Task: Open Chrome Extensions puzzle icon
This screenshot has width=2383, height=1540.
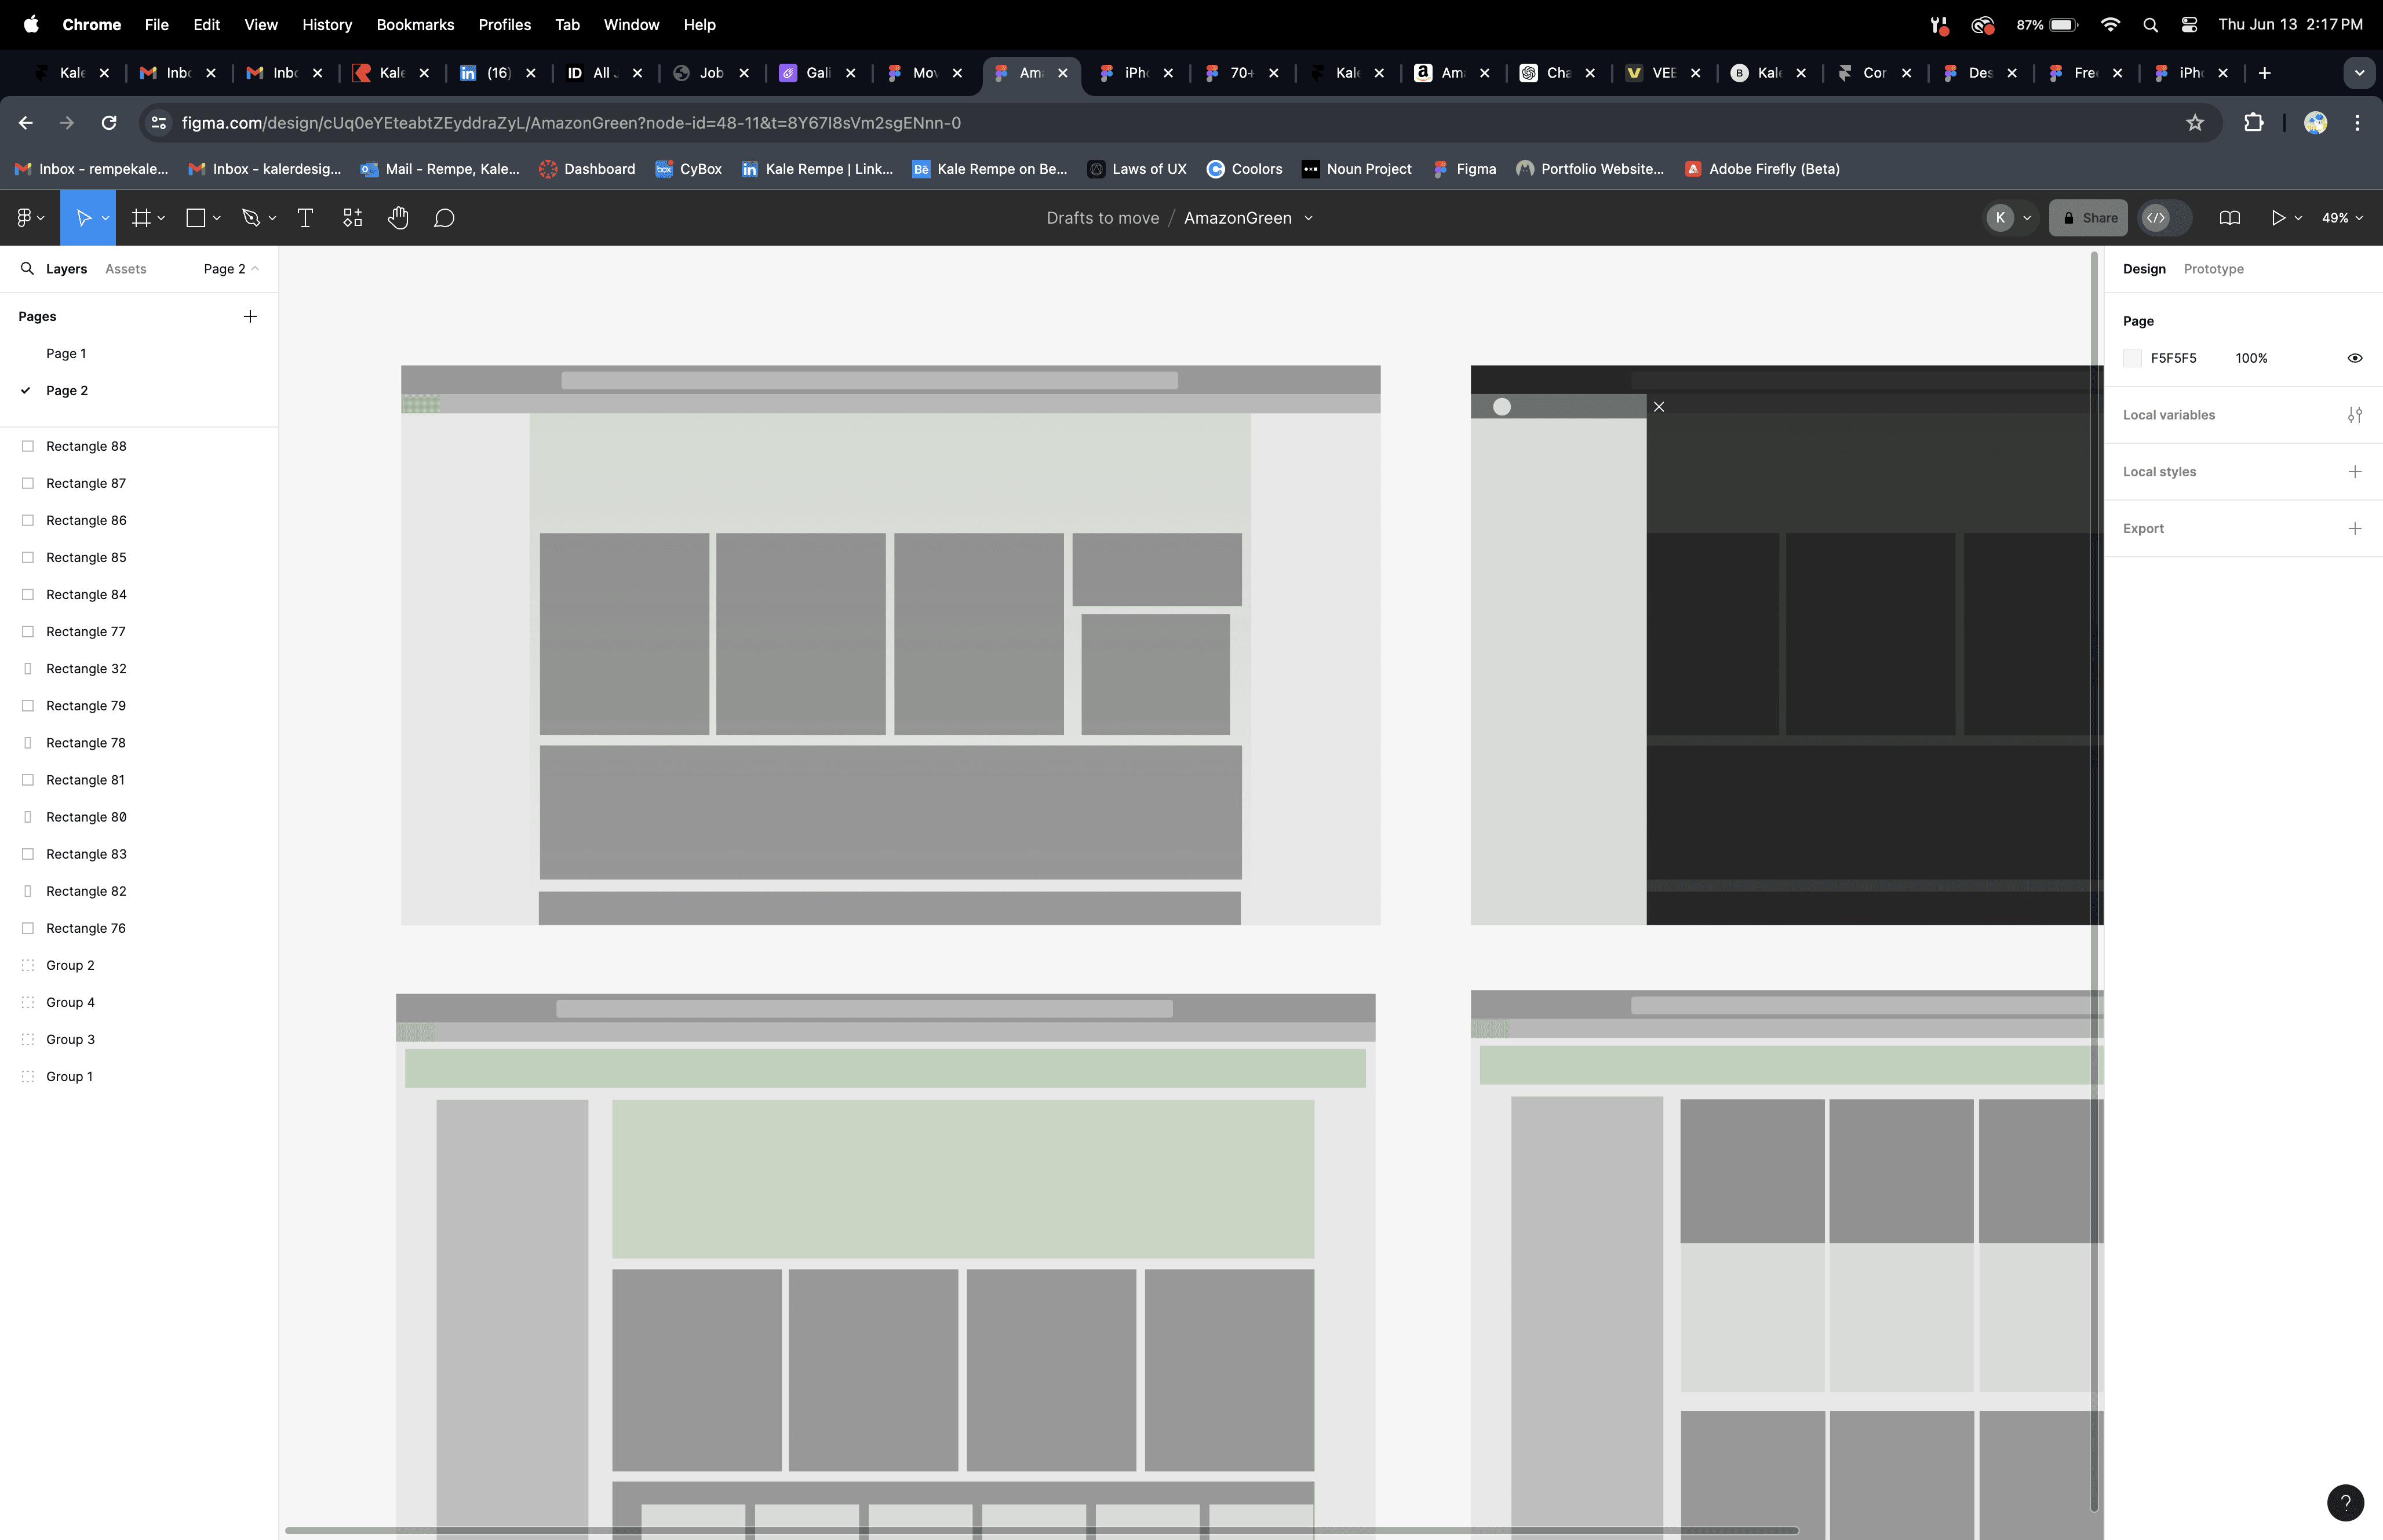Action: pos(2254,123)
